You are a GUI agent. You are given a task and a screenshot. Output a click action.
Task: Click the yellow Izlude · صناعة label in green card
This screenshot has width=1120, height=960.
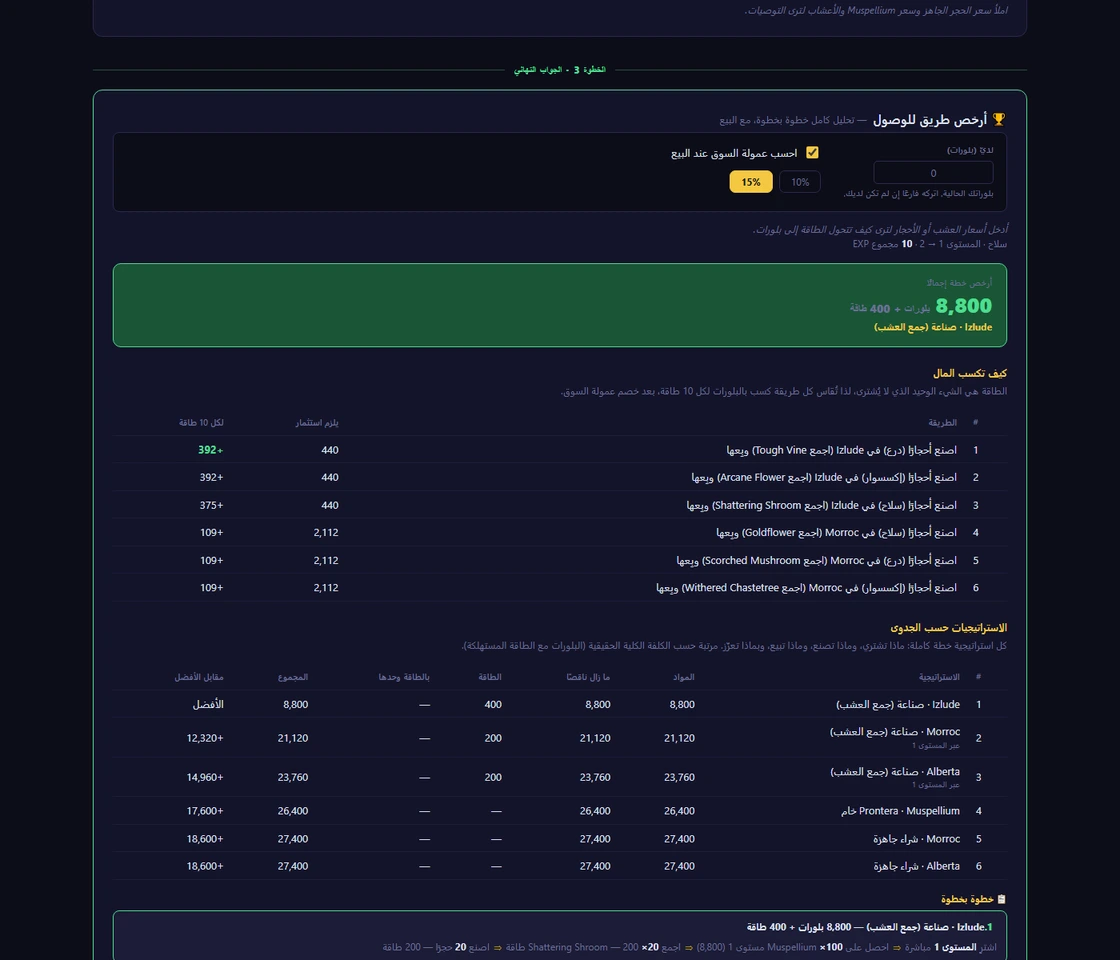(x=933, y=327)
